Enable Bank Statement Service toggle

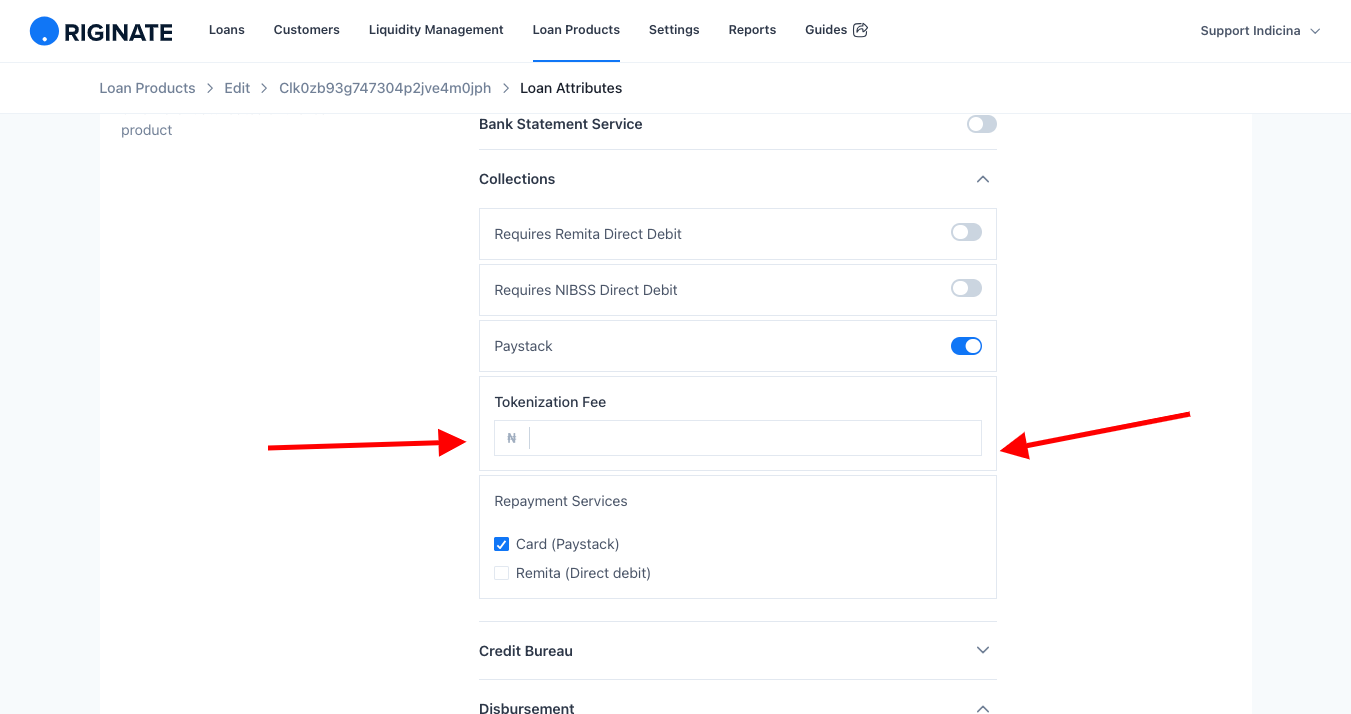tap(982, 124)
